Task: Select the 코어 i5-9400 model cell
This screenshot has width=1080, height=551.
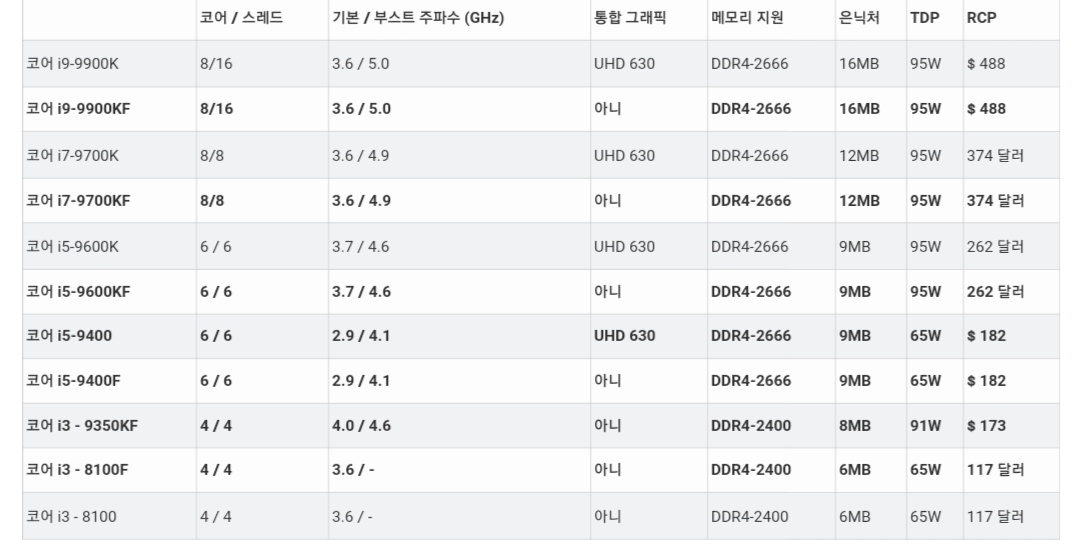Action: coord(69,336)
